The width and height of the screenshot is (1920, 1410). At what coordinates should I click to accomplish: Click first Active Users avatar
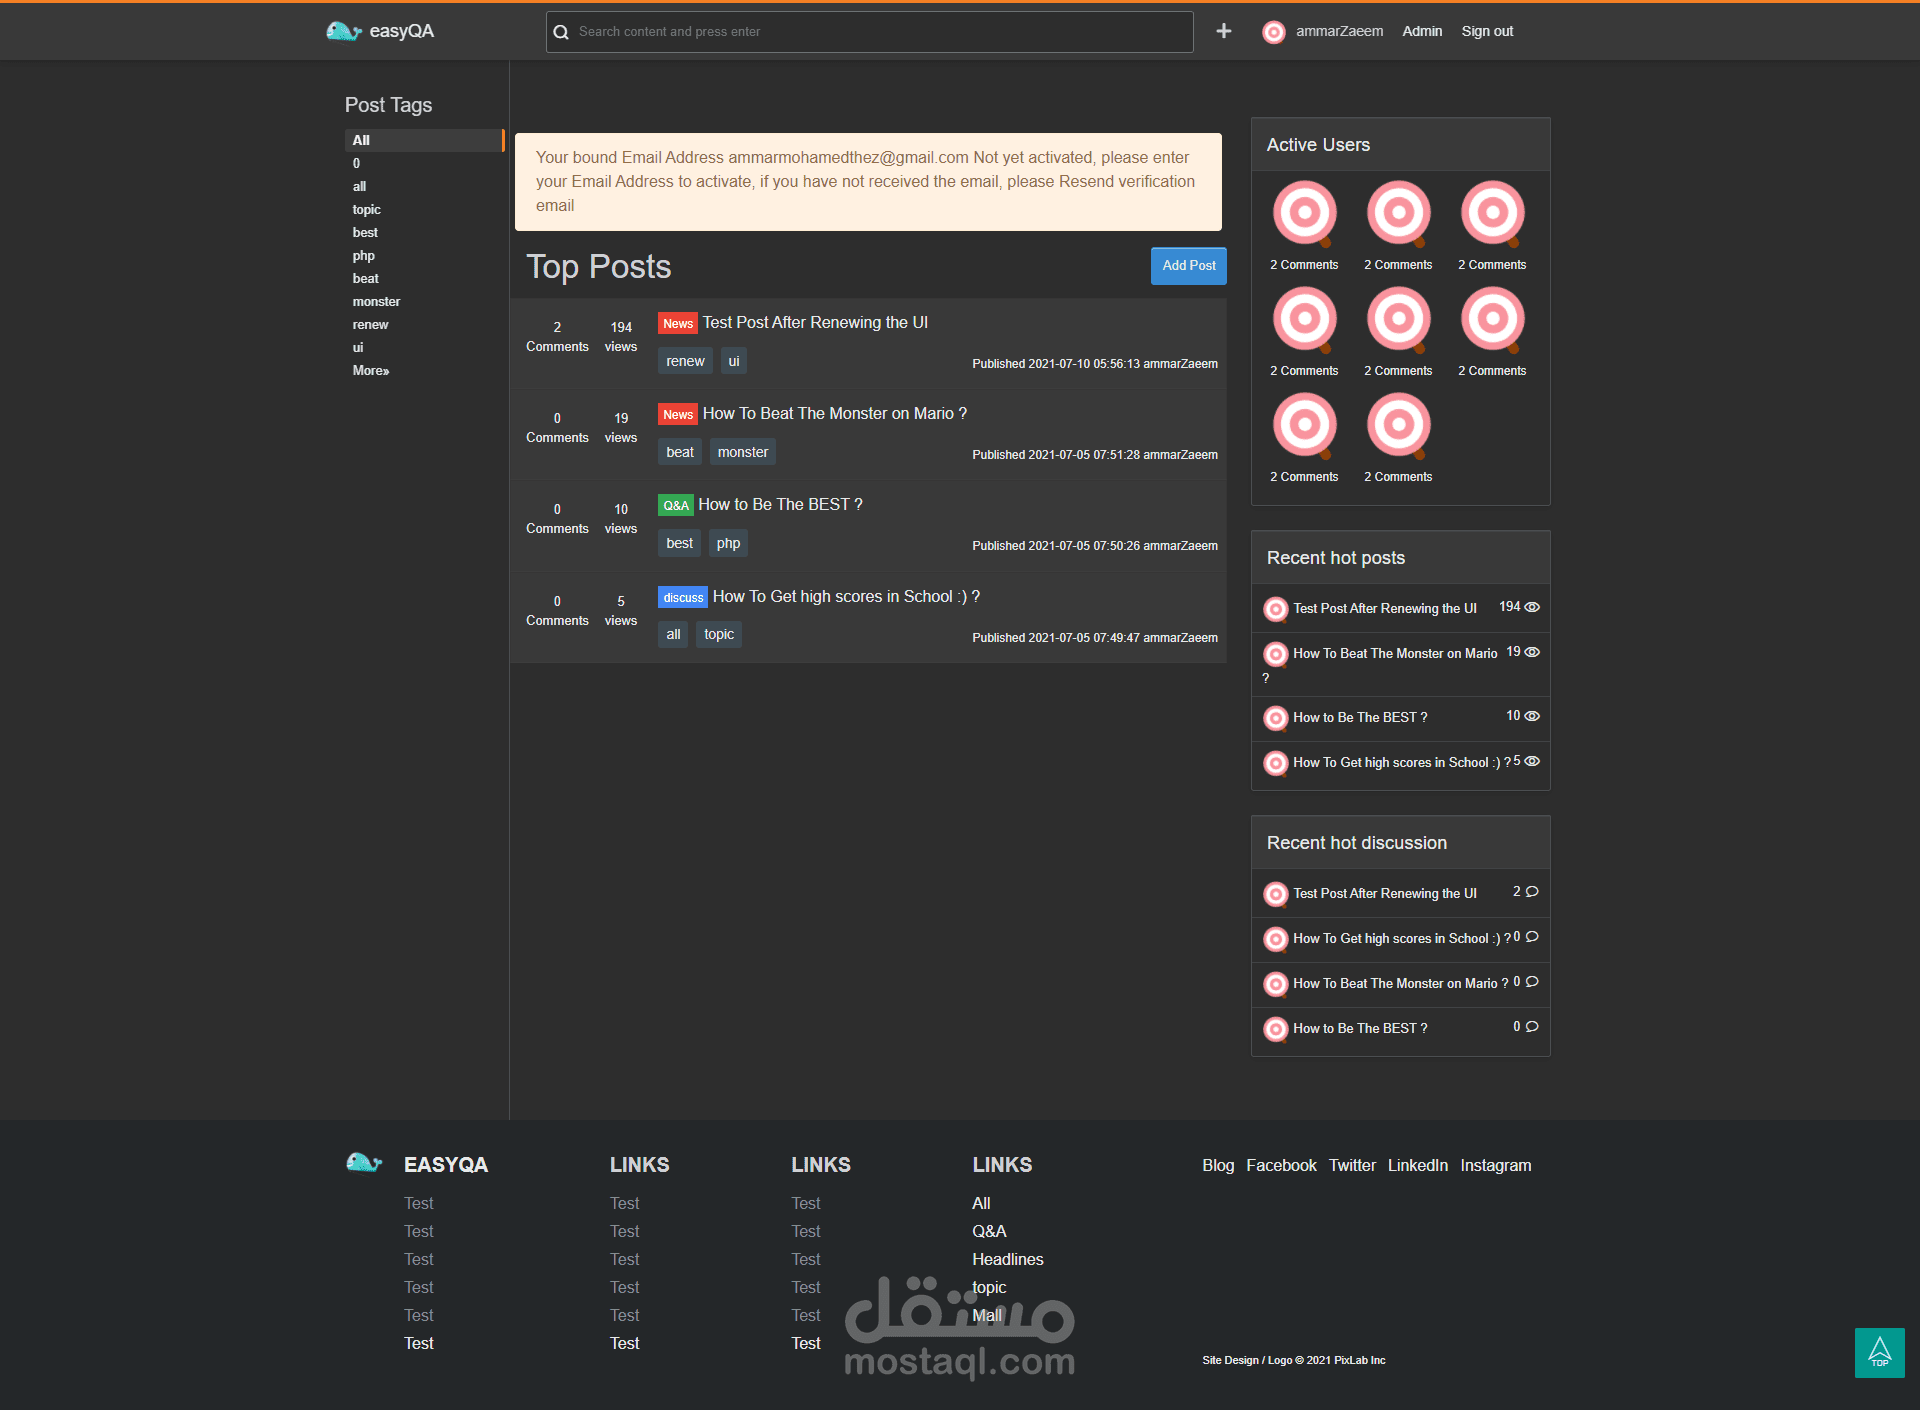1304,212
